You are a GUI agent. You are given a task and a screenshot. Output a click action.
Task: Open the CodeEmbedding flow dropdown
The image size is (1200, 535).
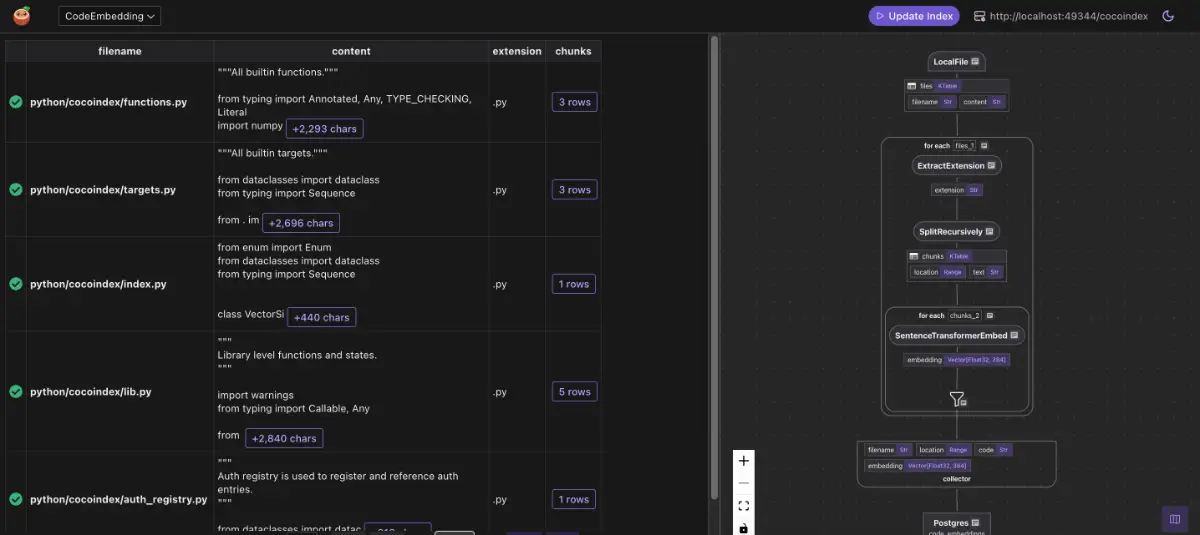coord(110,16)
